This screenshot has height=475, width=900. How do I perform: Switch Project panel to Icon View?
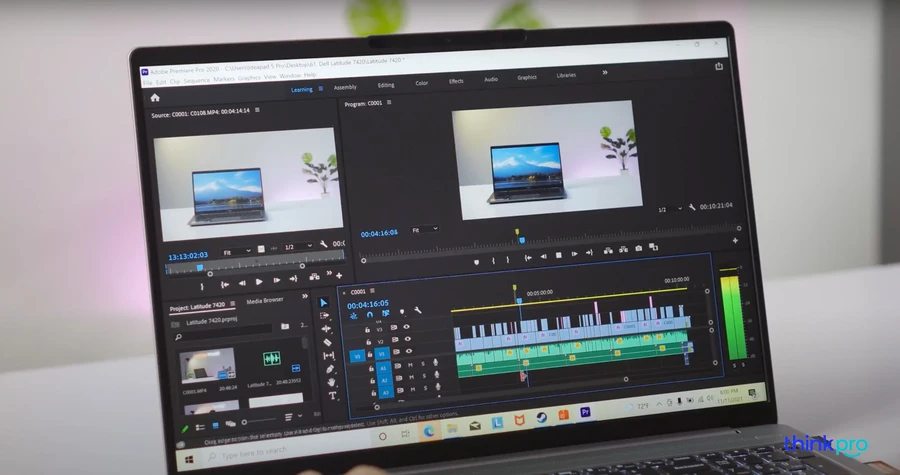[x=216, y=426]
